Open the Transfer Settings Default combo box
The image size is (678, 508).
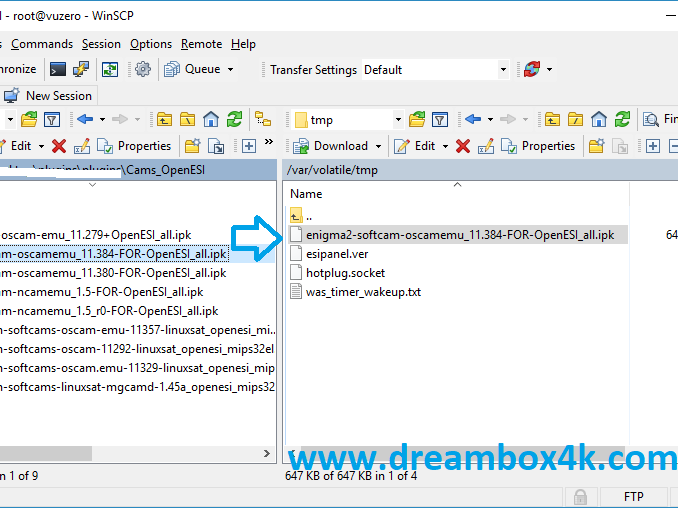click(435, 70)
